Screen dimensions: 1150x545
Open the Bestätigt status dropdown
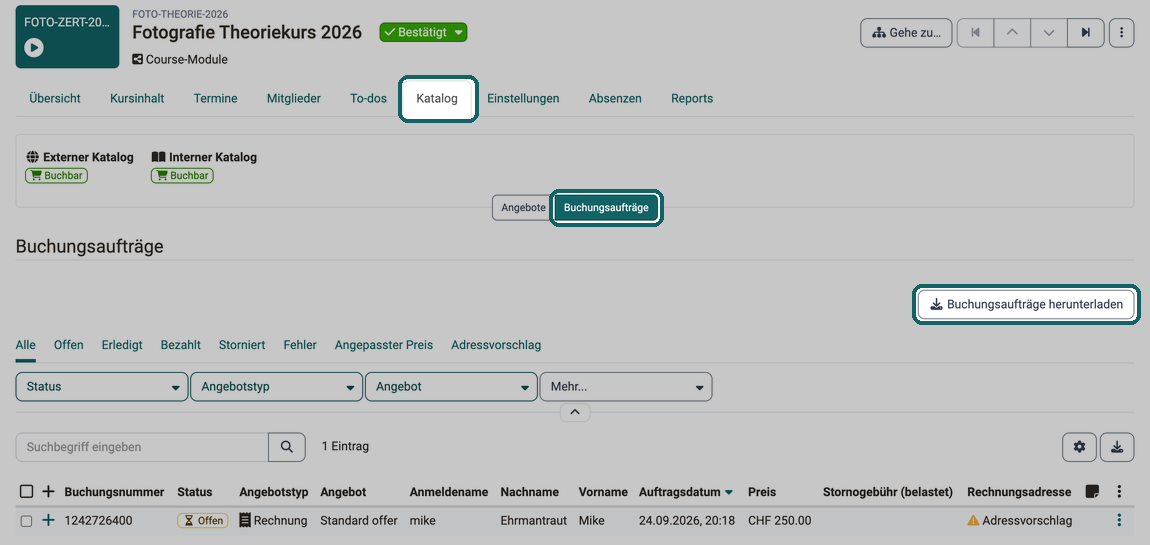click(x=423, y=33)
